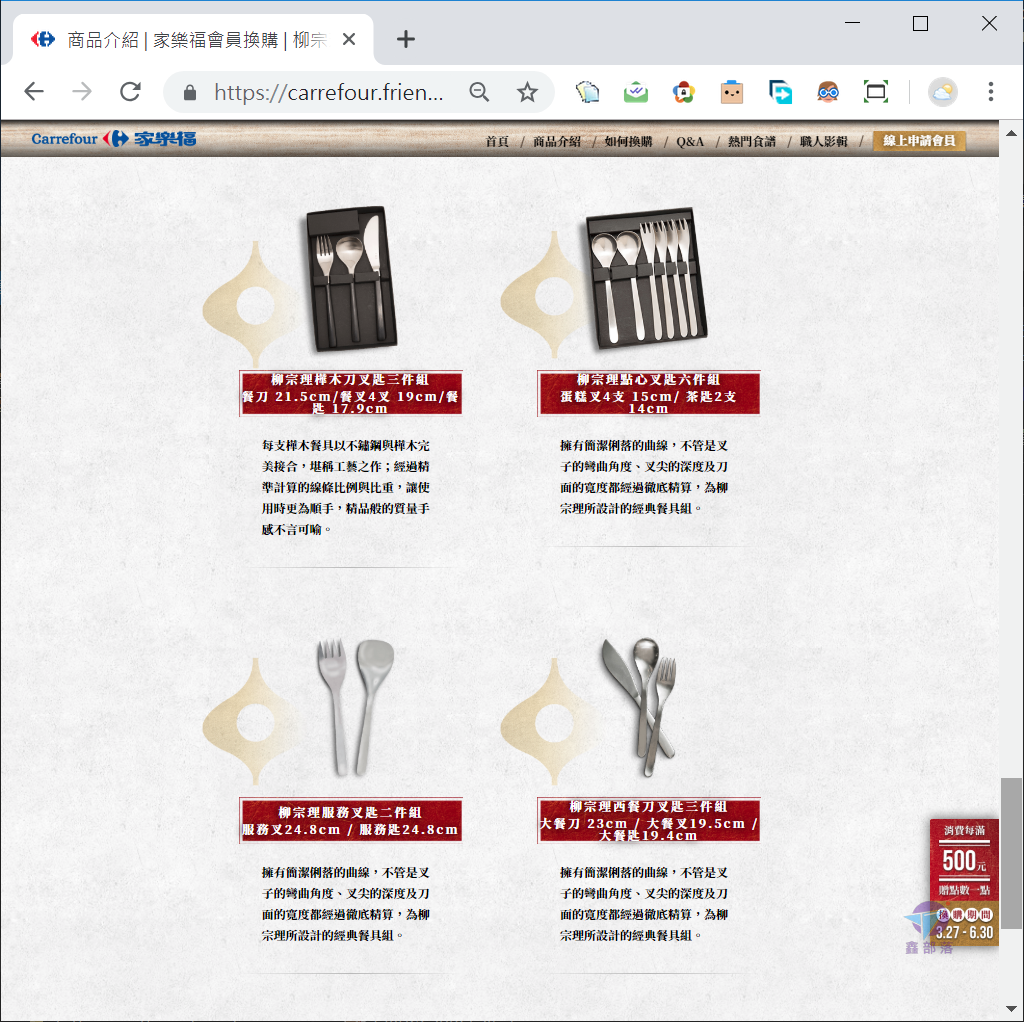This screenshot has width=1024, height=1022.
Task: Open the colorful flower-camera extension
Action: (x=684, y=92)
